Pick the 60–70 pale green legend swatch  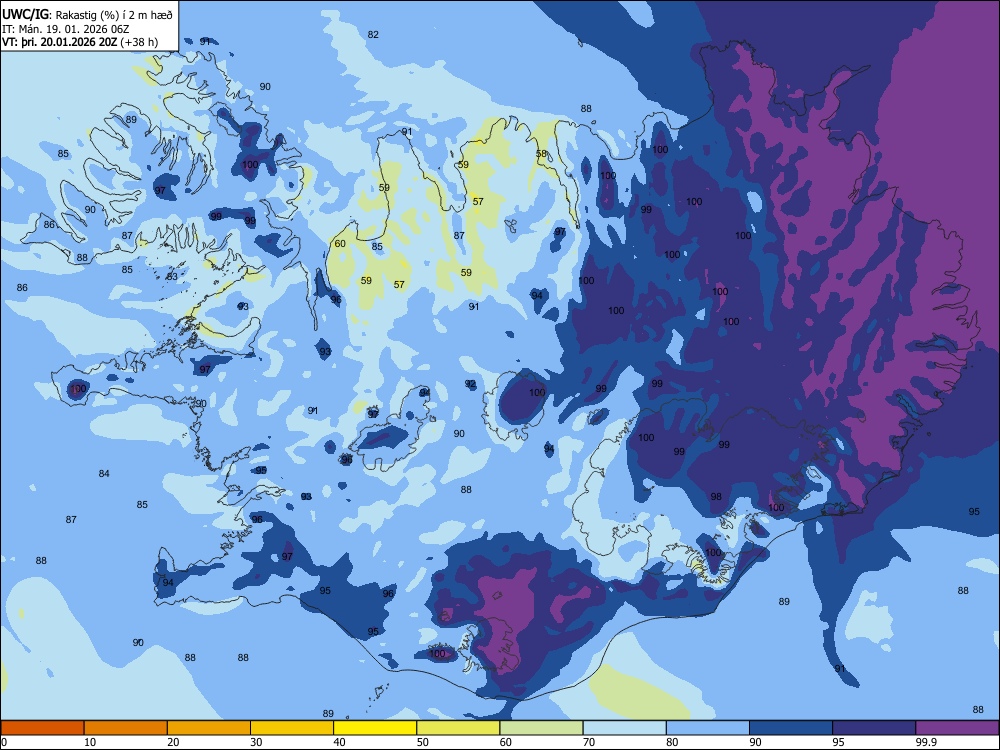click(x=541, y=728)
